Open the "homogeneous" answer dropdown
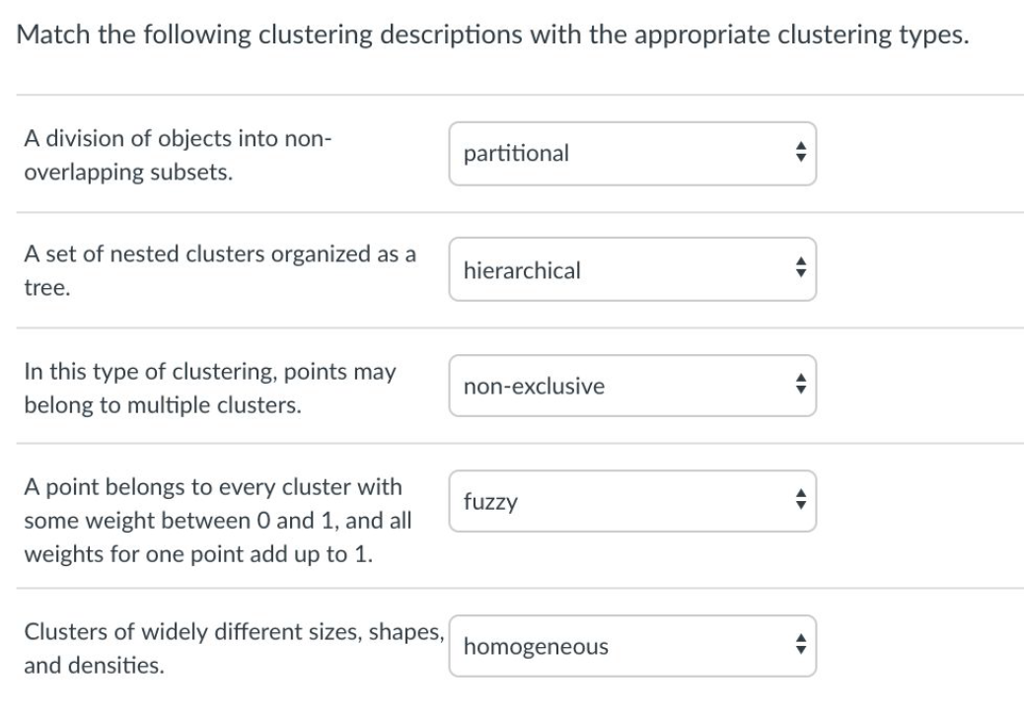The height and width of the screenshot is (718, 1024). point(633,646)
